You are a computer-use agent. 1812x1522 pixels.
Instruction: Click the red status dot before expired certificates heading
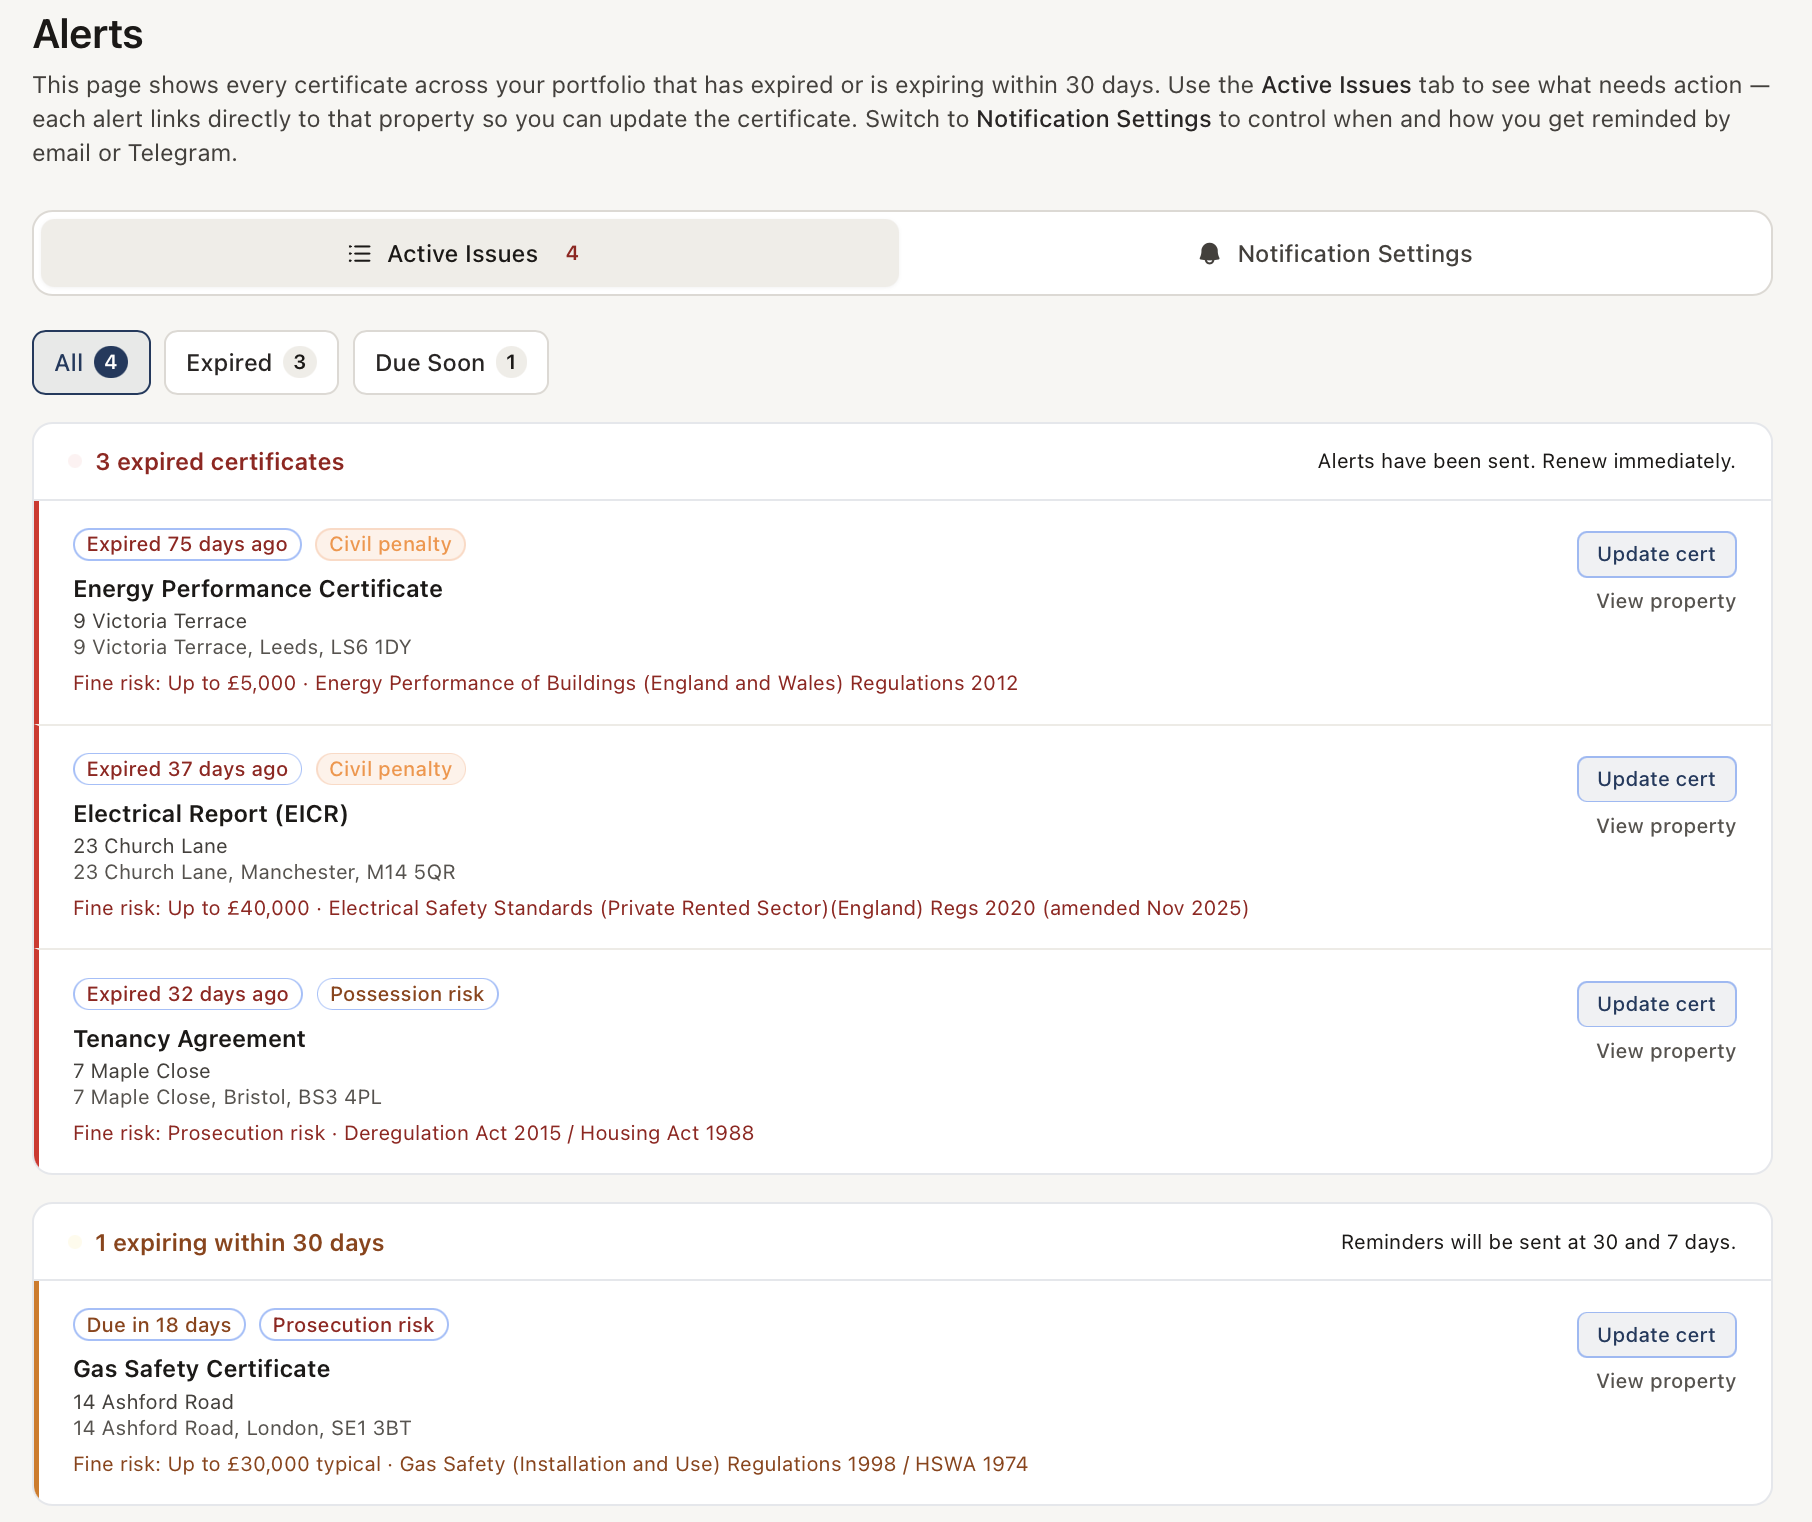tap(75, 461)
